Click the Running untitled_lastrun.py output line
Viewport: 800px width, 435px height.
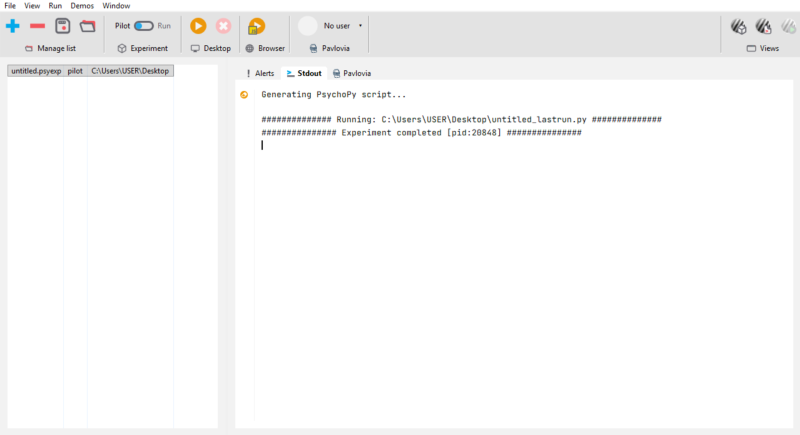click(461, 119)
